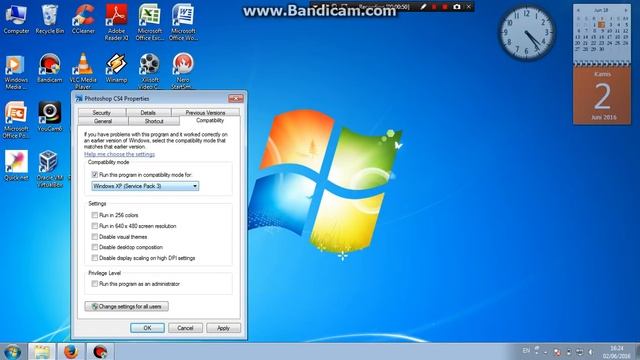Click the calendar gadget month view
Screen dimensions: 640x360
point(602,34)
